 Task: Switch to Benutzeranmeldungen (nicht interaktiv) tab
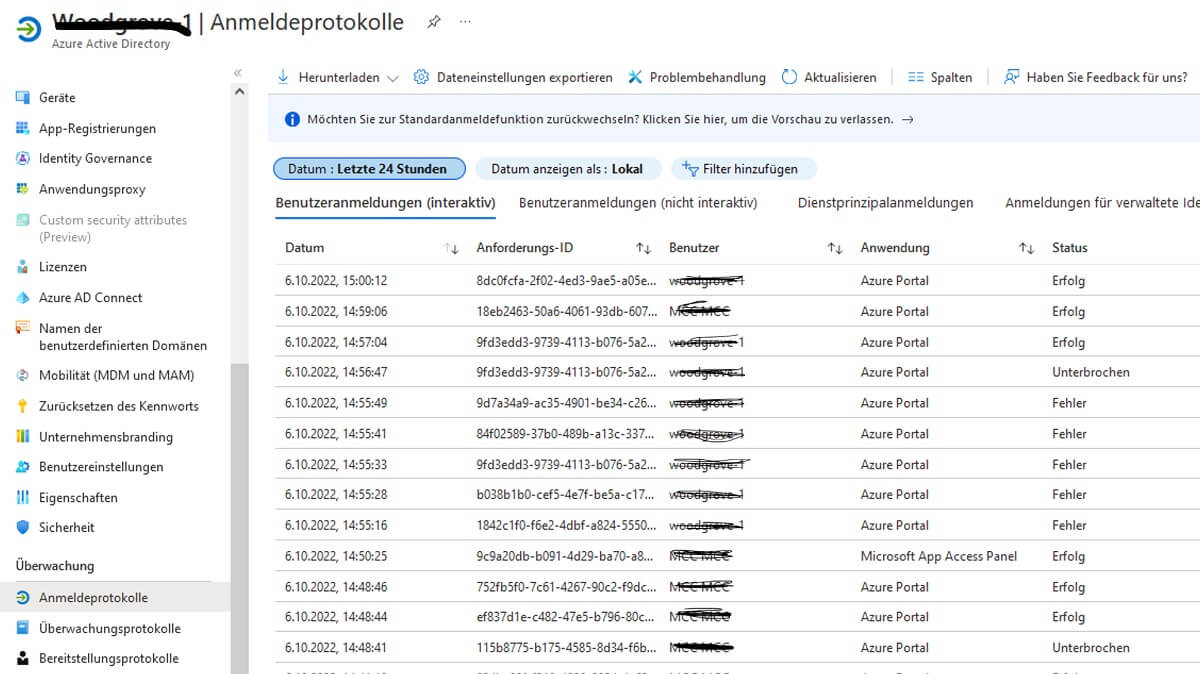pyautogui.click(x=638, y=203)
